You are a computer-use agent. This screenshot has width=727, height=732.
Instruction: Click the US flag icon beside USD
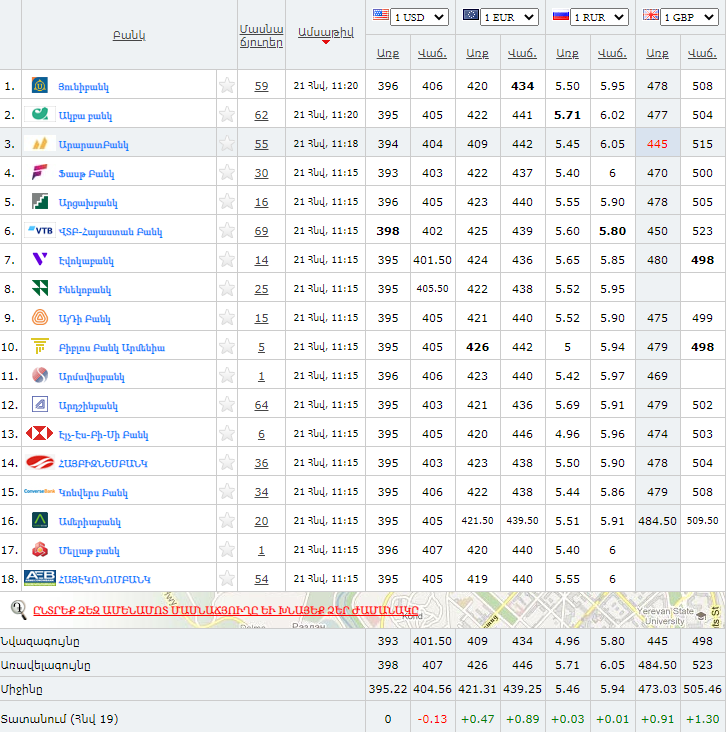tap(381, 15)
